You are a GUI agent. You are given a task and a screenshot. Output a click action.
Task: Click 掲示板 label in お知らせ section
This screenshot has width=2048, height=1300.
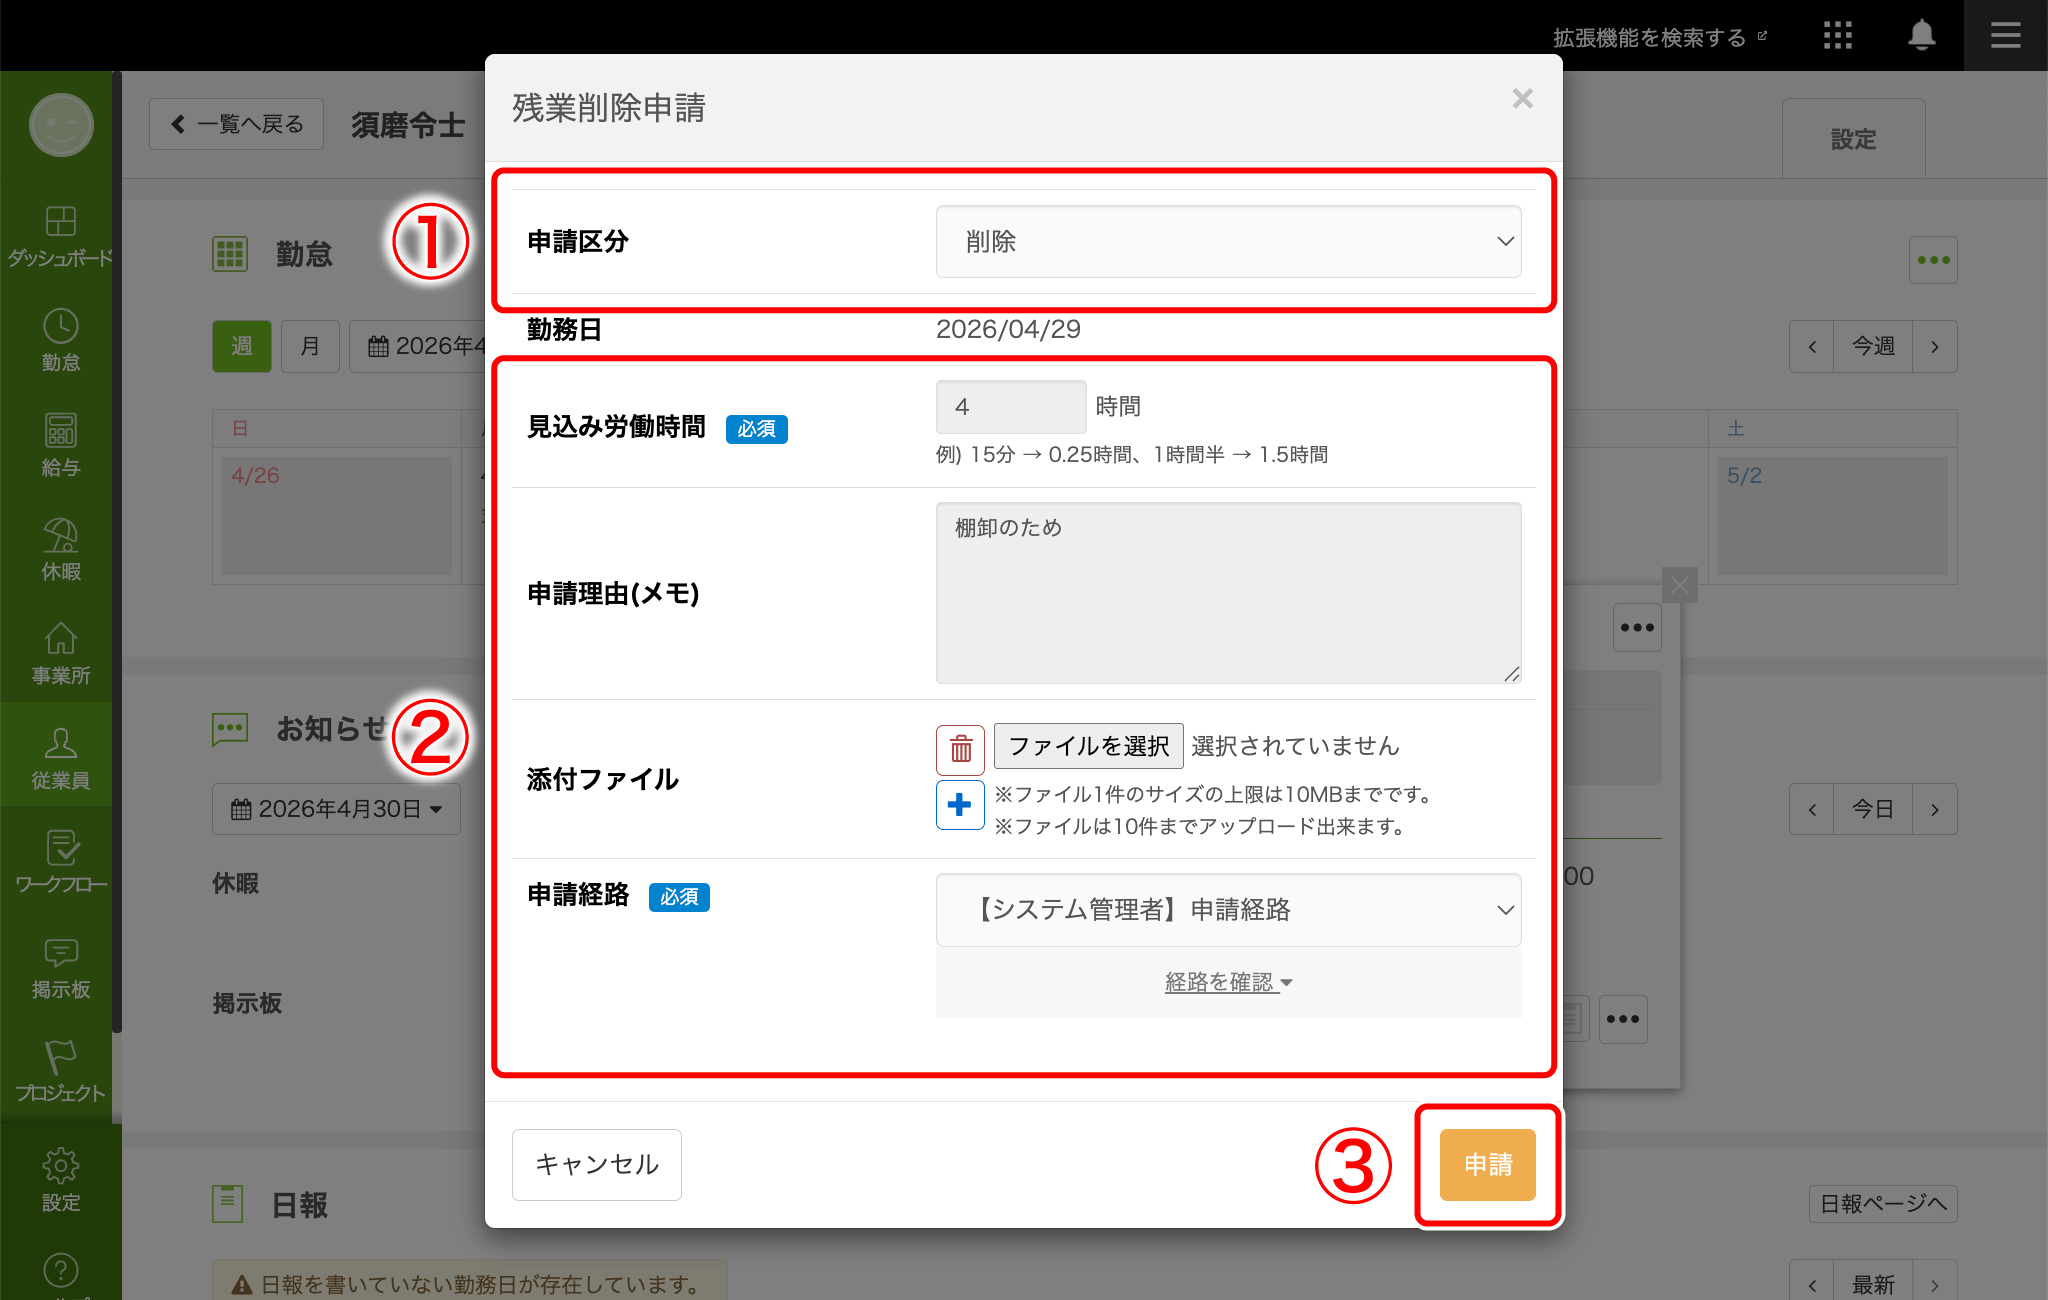coord(247,1004)
